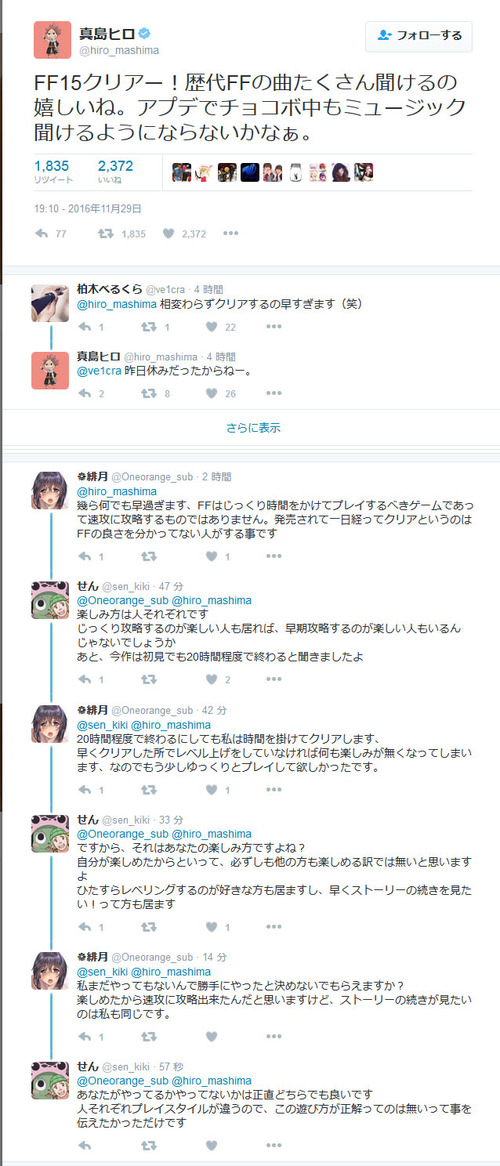Reply to 柏木べるくら's tweet

point(85,326)
